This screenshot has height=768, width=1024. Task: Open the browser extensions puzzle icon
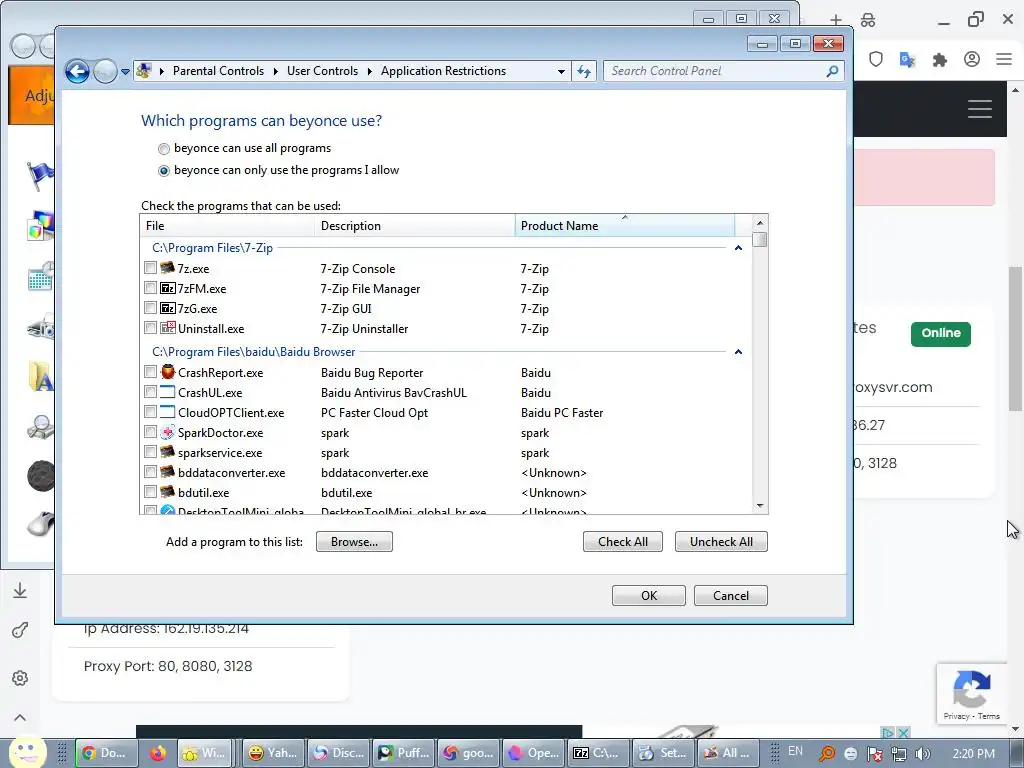(x=939, y=60)
